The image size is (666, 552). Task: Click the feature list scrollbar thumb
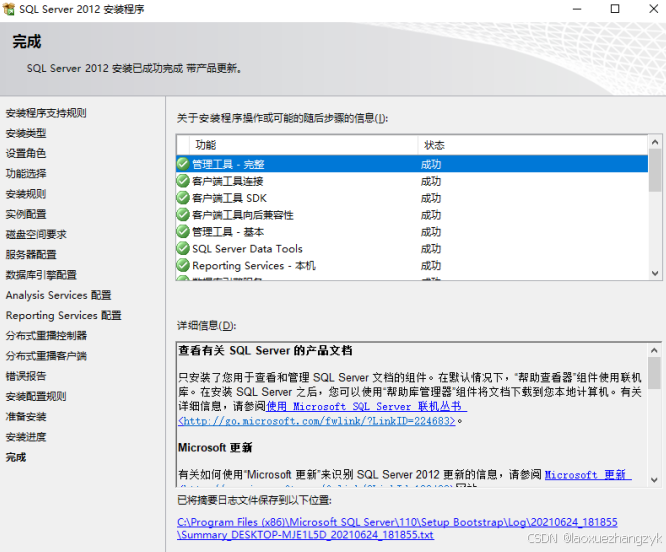click(x=655, y=170)
